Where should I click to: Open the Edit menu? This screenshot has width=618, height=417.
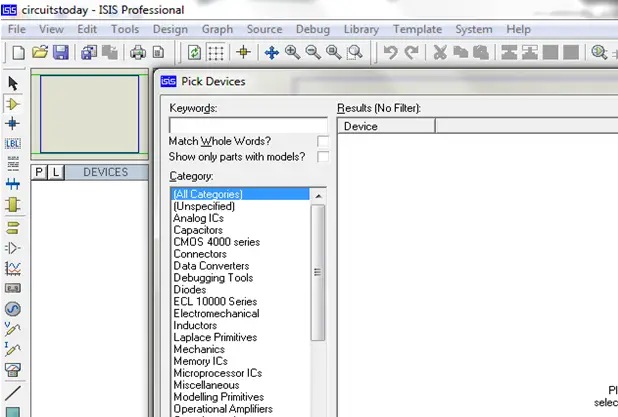[x=87, y=29]
